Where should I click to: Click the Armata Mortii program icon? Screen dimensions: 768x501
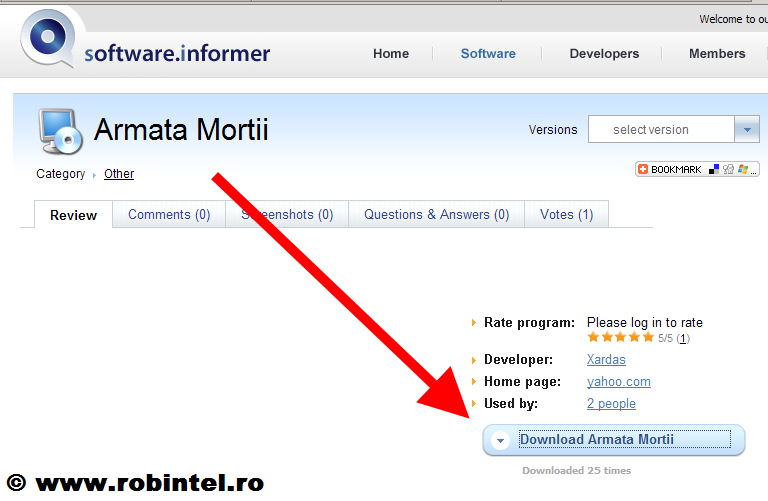pyautogui.click(x=60, y=131)
